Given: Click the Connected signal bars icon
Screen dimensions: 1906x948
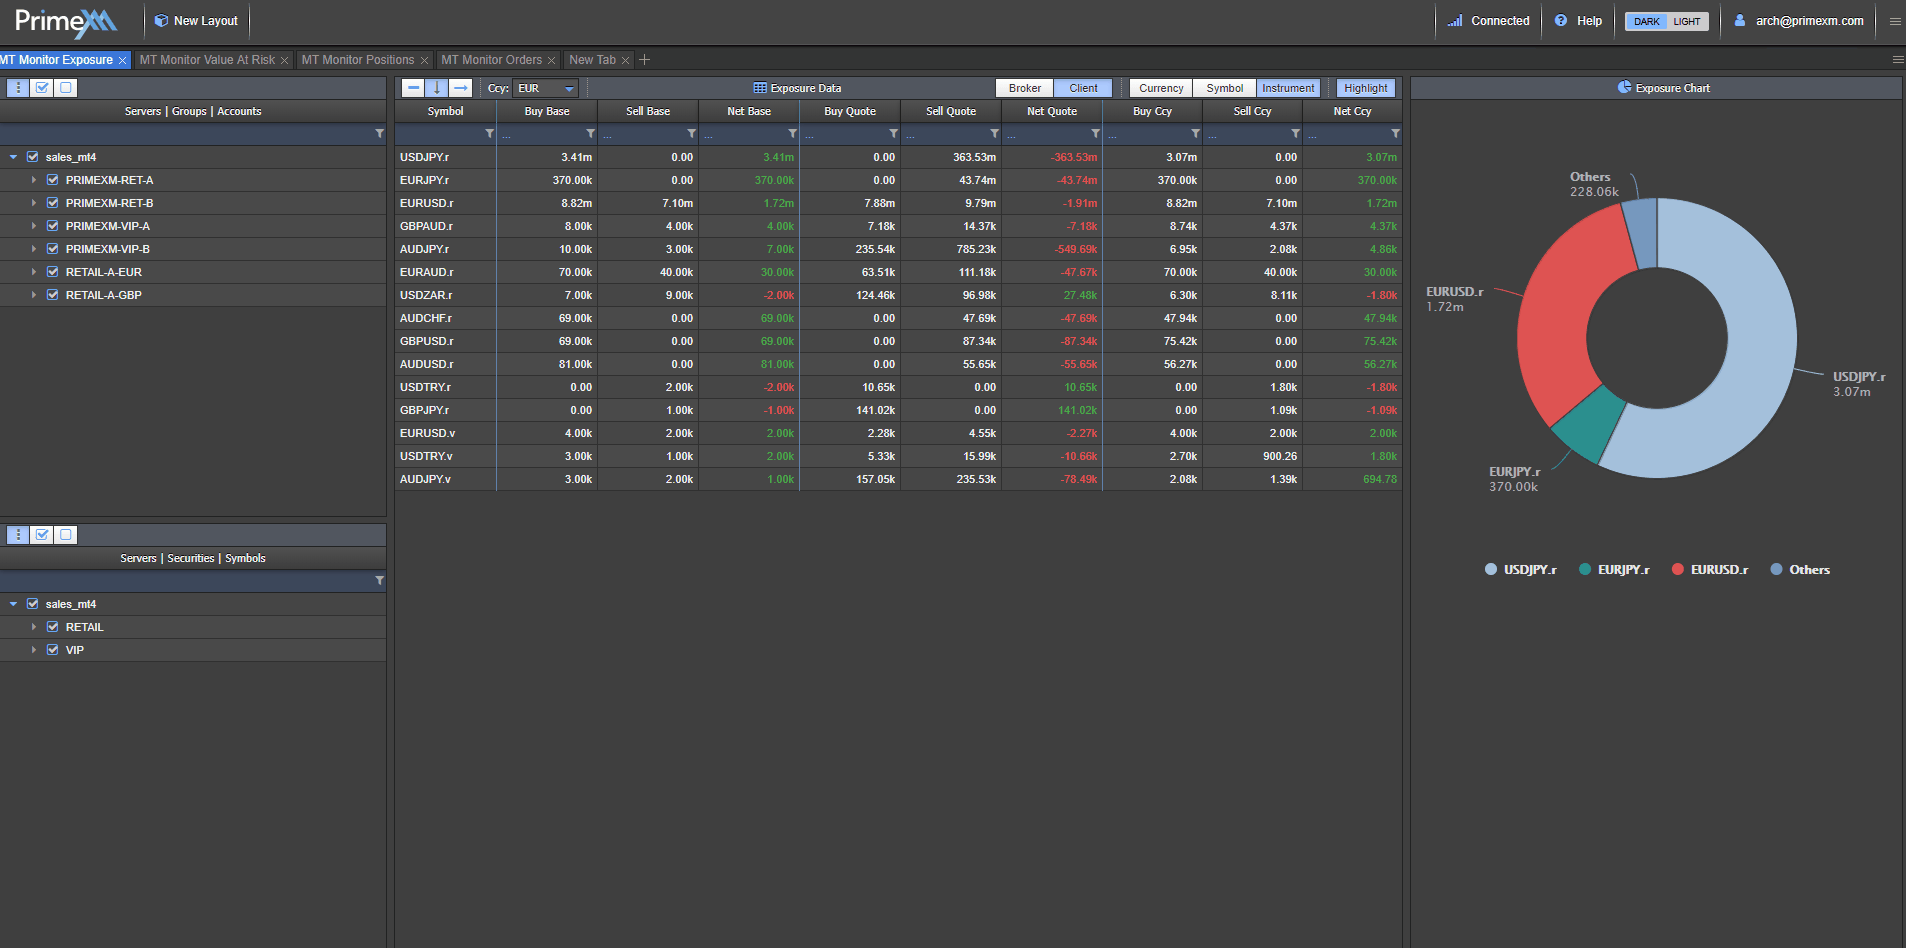Looking at the screenshot, I should 1455,21.
